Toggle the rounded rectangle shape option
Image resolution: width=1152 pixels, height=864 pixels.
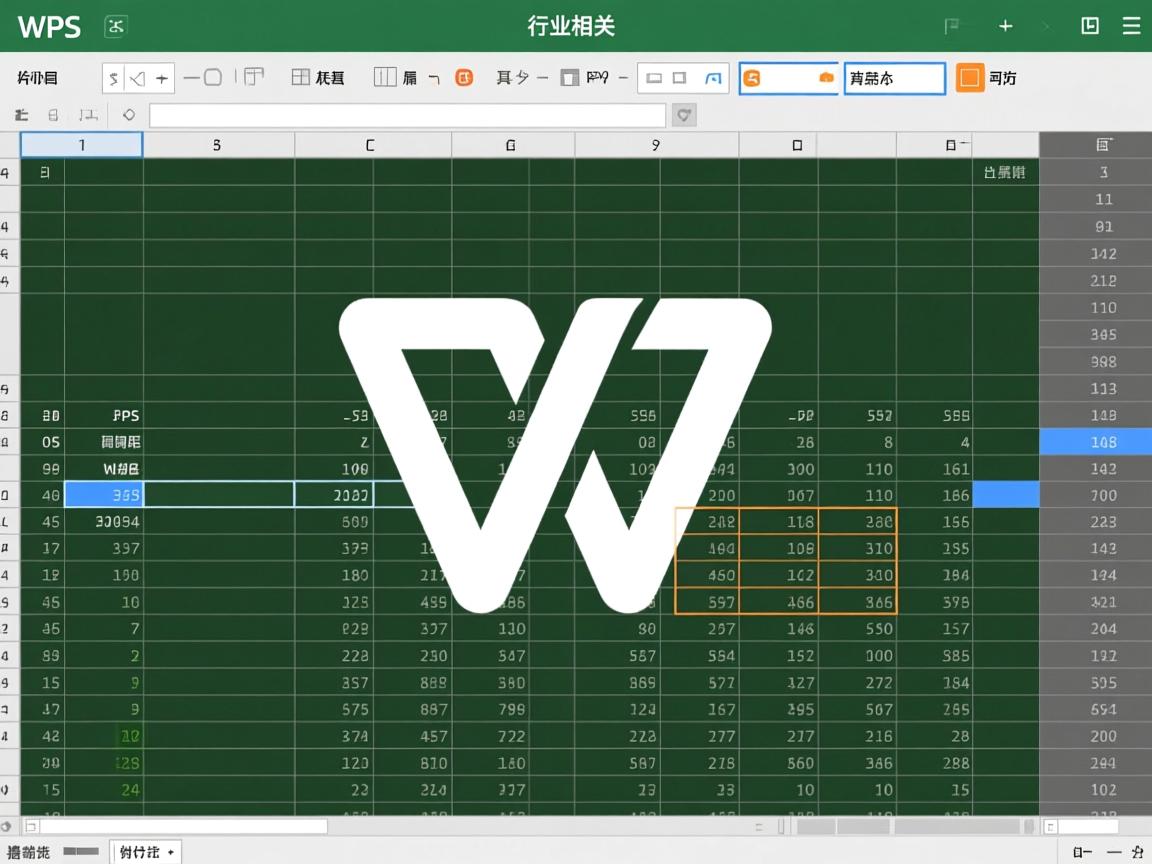211,77
